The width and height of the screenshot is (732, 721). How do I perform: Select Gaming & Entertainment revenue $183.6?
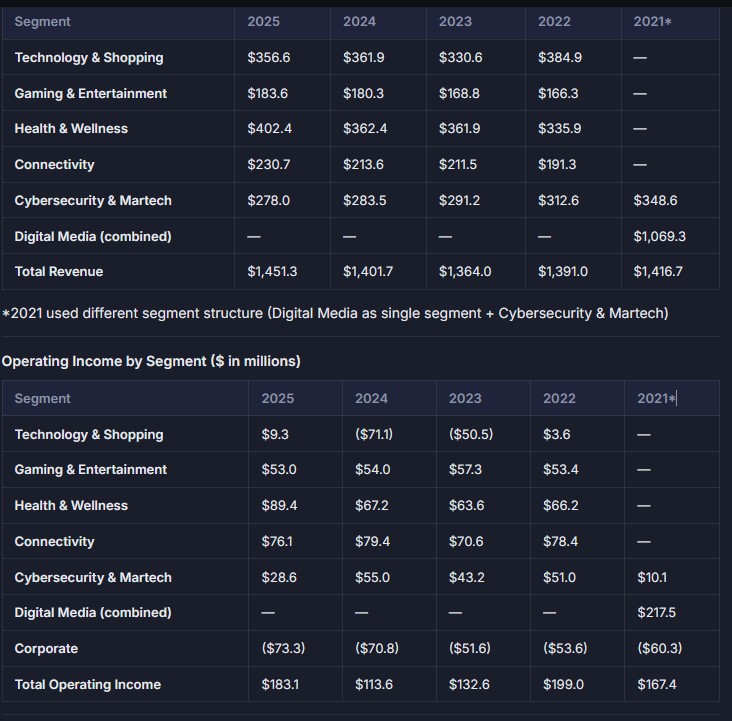[x=267, y=93]
